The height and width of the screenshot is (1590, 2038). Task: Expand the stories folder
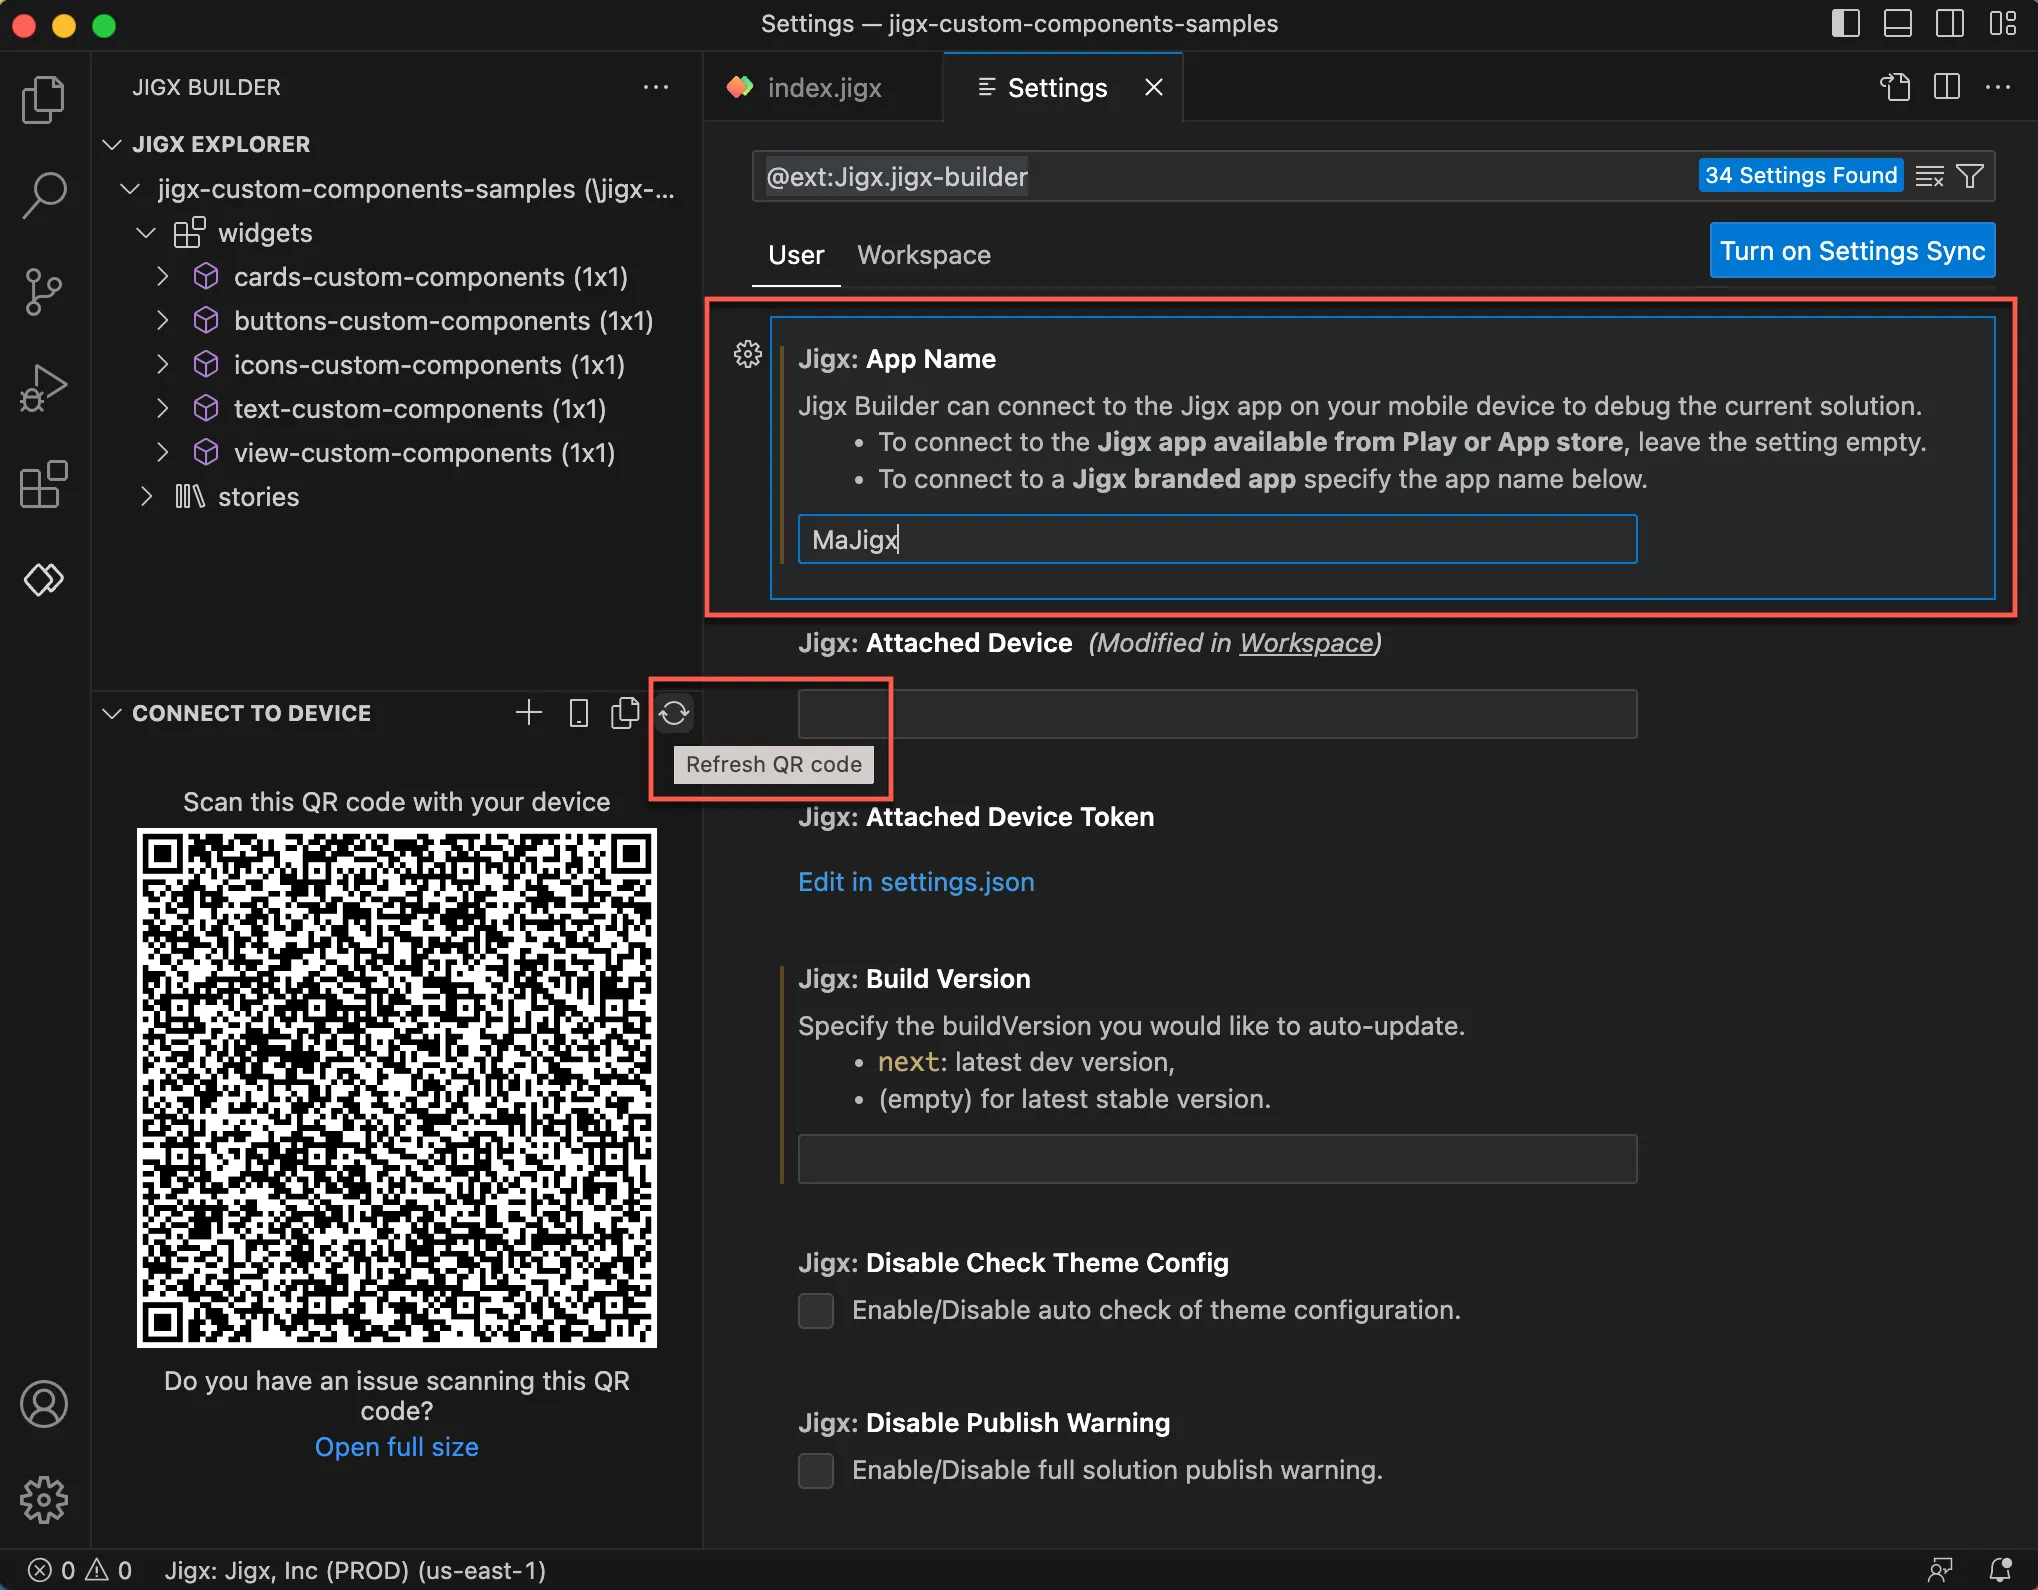pyautogui.click(x=146, y=496)
